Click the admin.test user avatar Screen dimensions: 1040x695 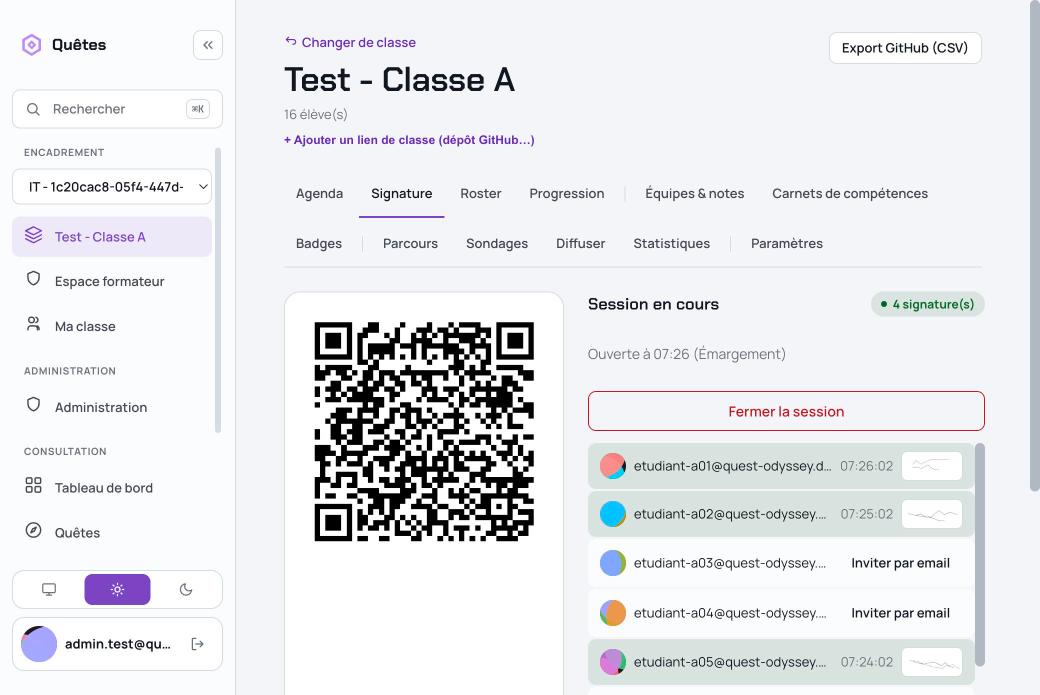[x=39, y=644]
